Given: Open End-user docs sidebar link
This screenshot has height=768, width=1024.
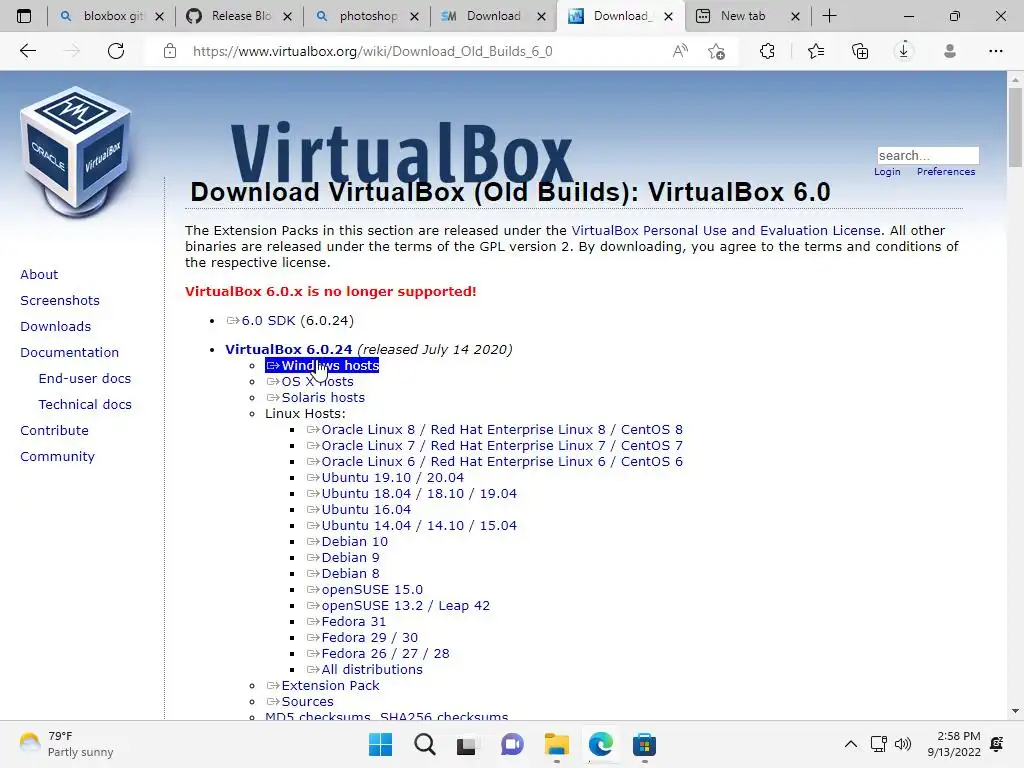Looking at the screenshot, I should pyautogui.click(x=85, y=379).
